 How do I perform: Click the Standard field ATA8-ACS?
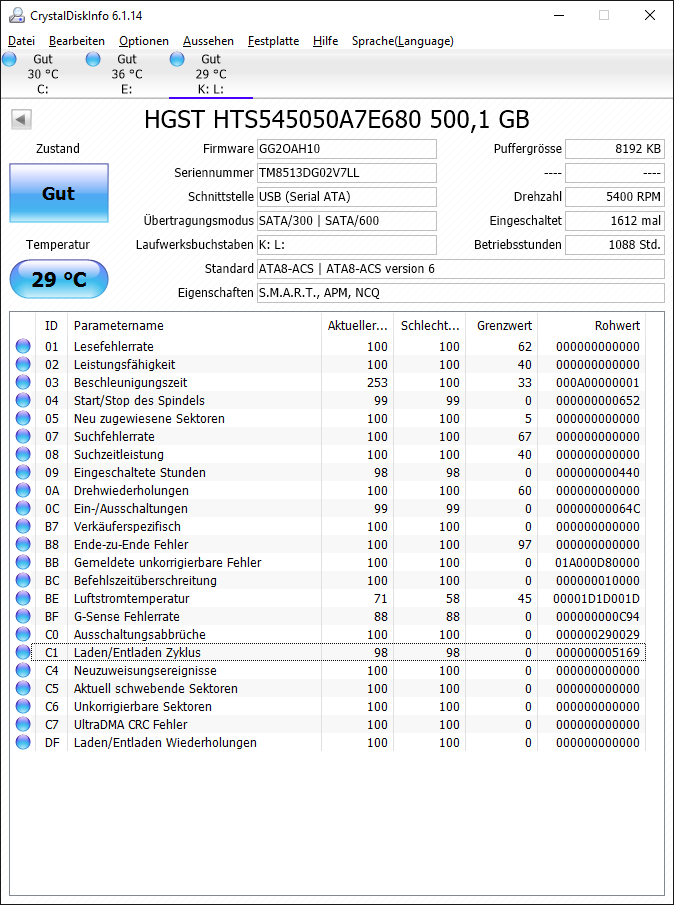tap(460, 269)
